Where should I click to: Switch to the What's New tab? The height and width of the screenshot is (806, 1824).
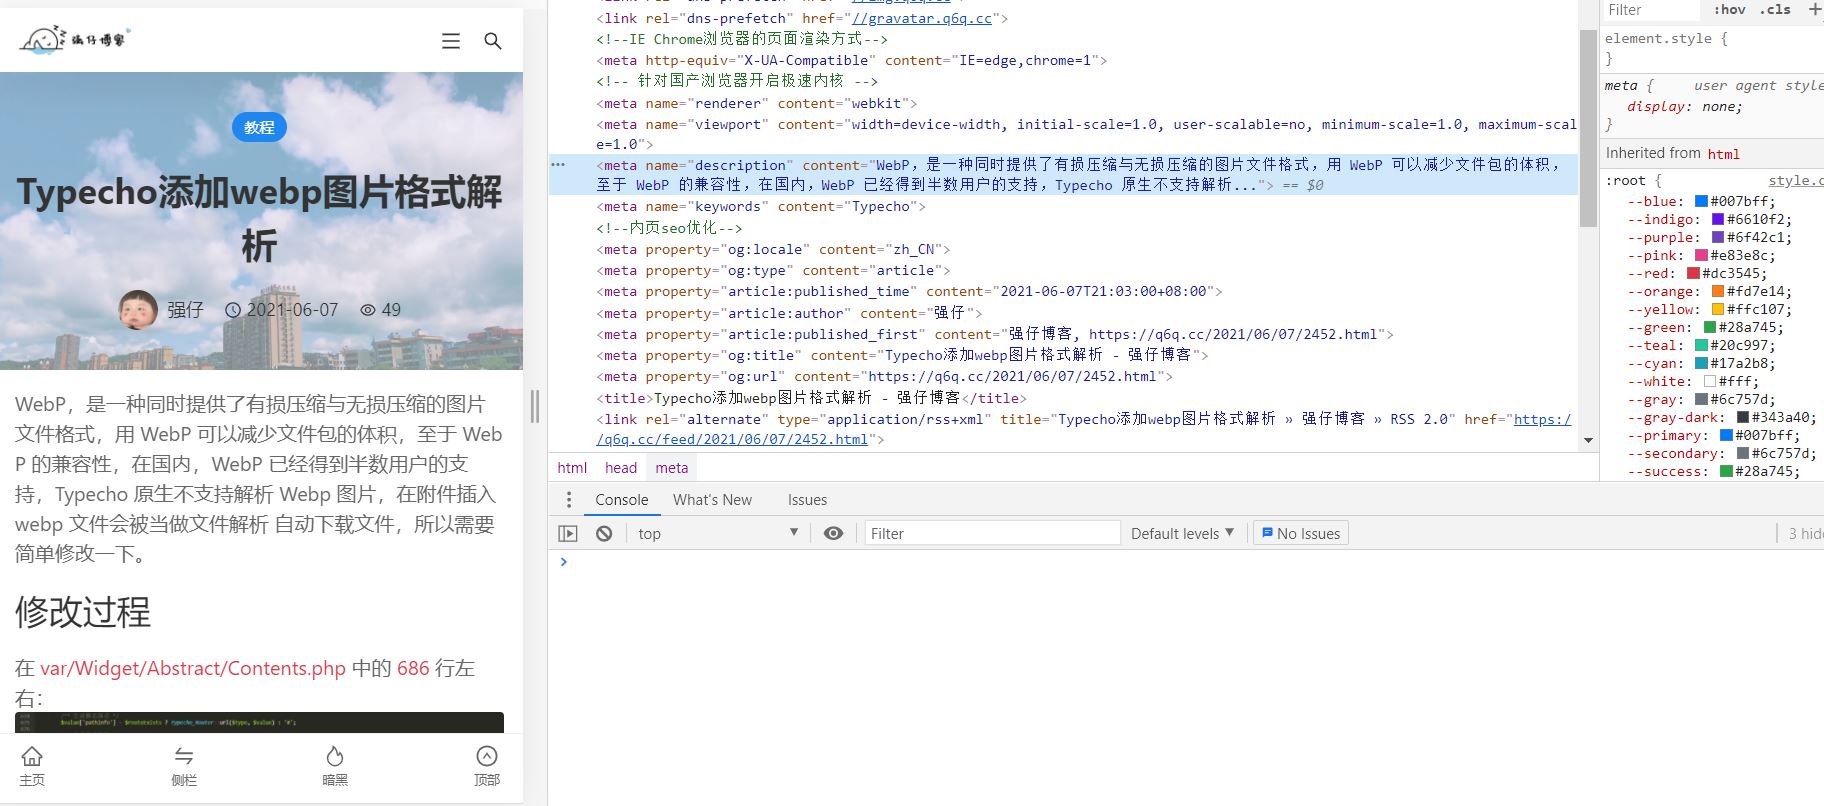(712, 500)
